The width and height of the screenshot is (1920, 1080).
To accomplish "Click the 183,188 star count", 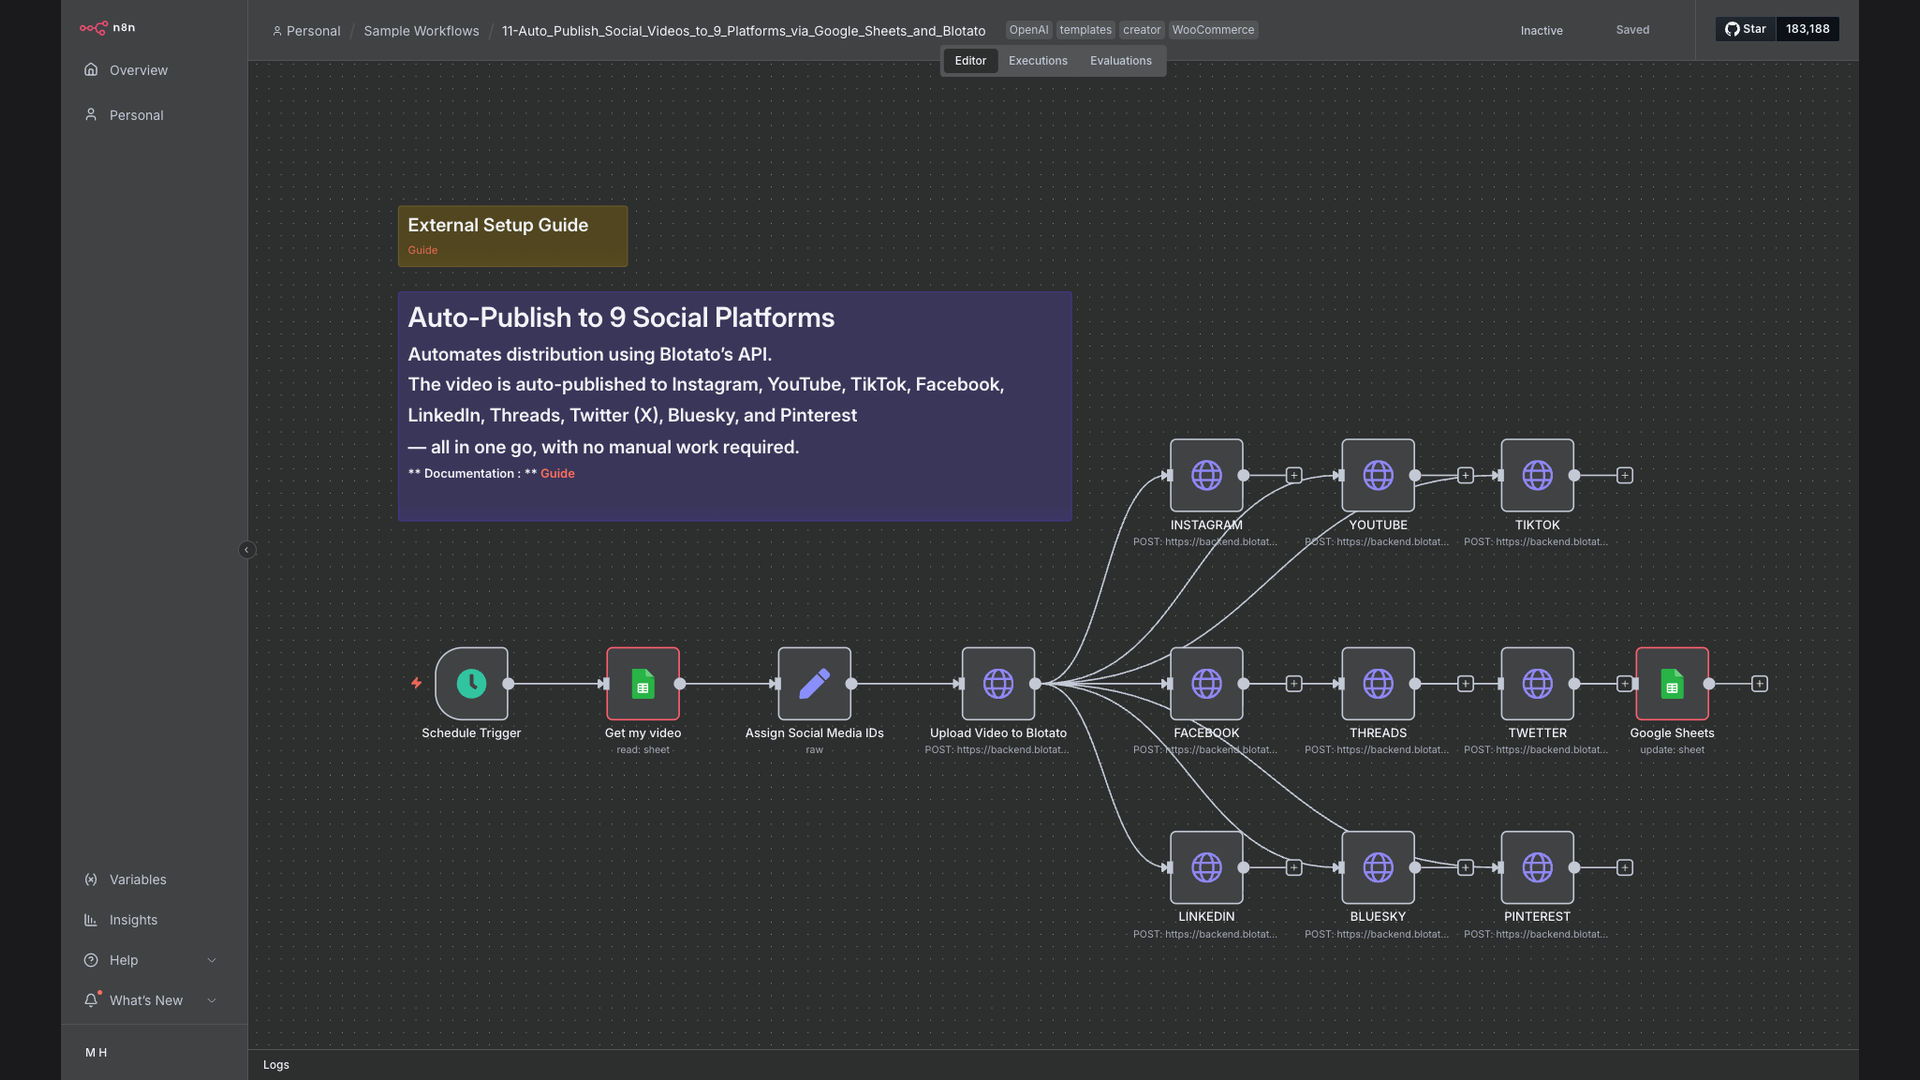I will [x=1807, y=29].
